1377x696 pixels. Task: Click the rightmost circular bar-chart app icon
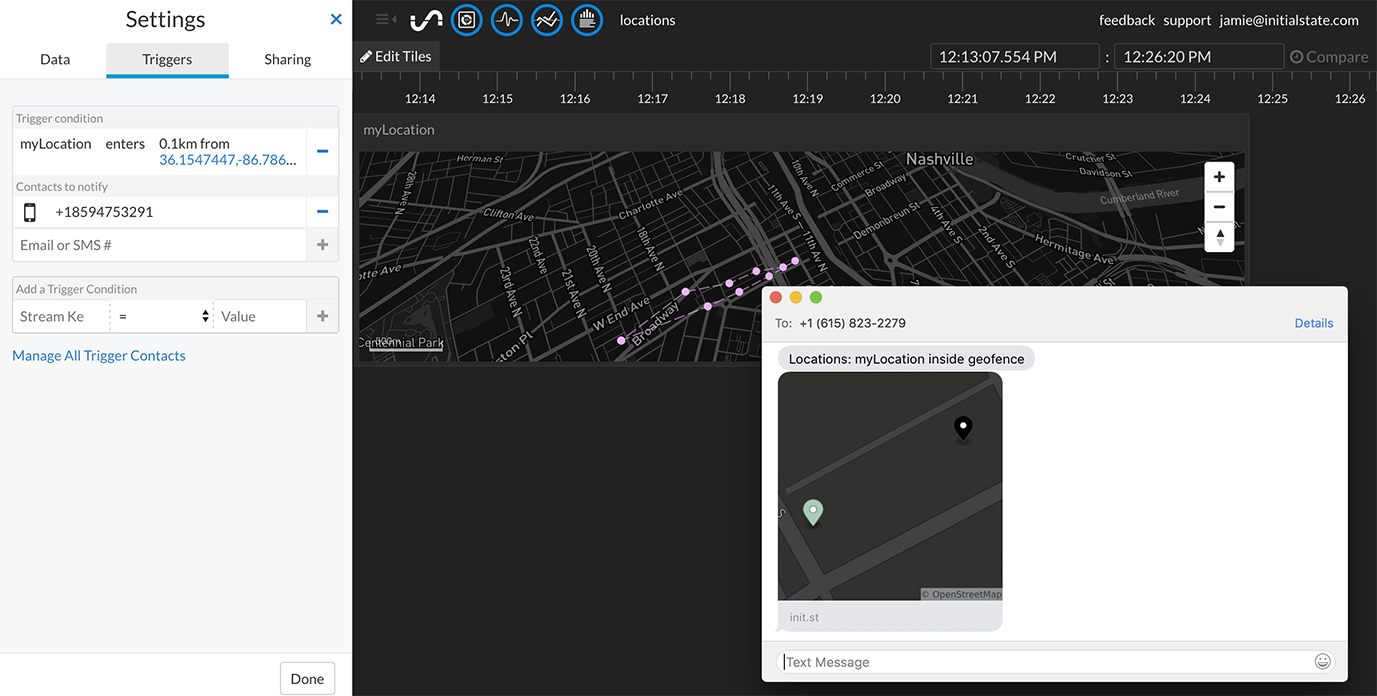pyautogui.click(x=587, y=20)
